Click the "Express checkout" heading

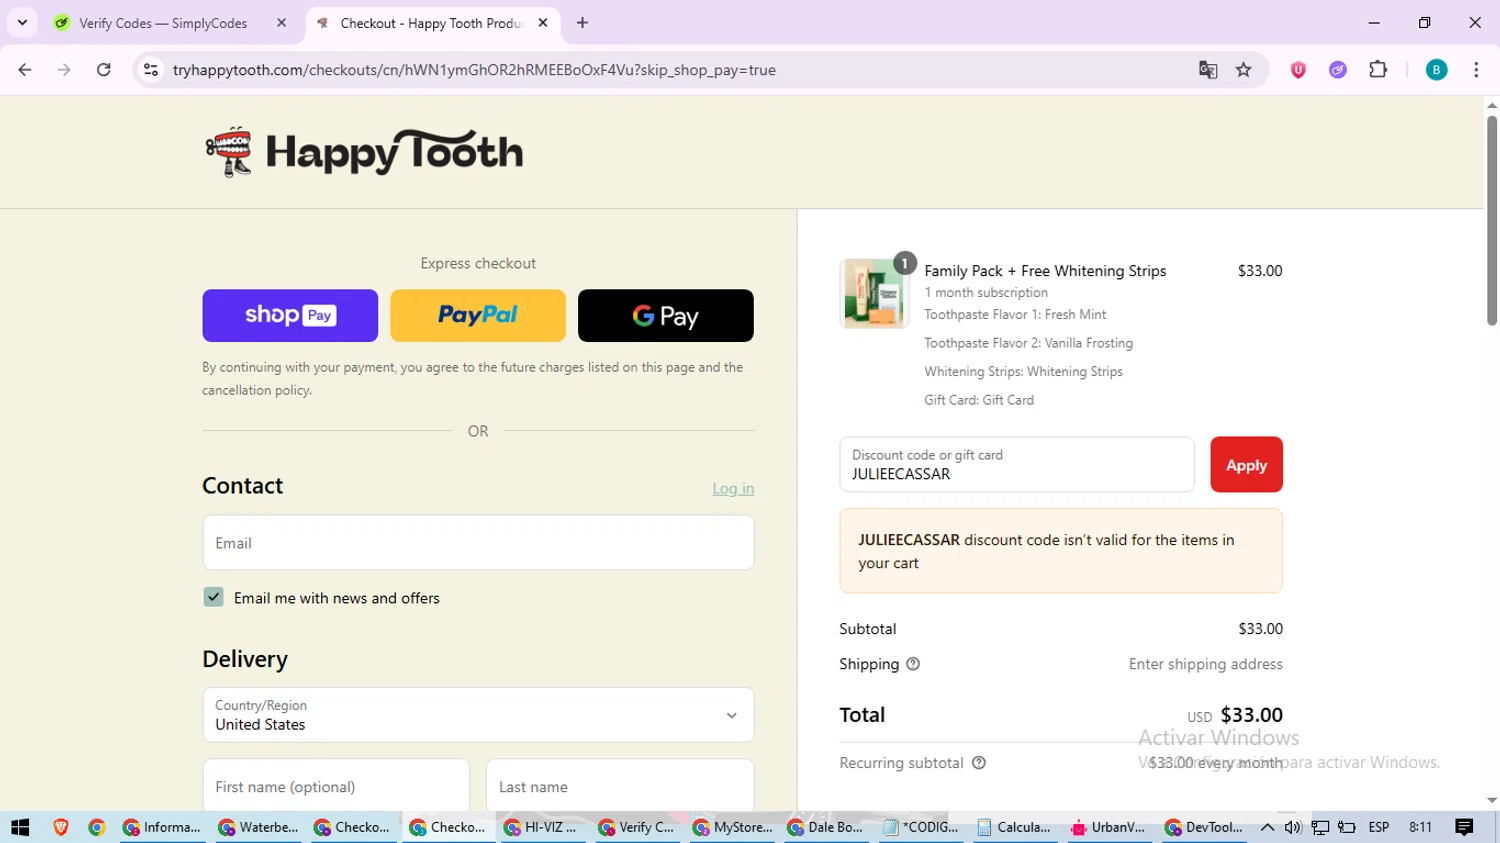[x=478, y=263]
